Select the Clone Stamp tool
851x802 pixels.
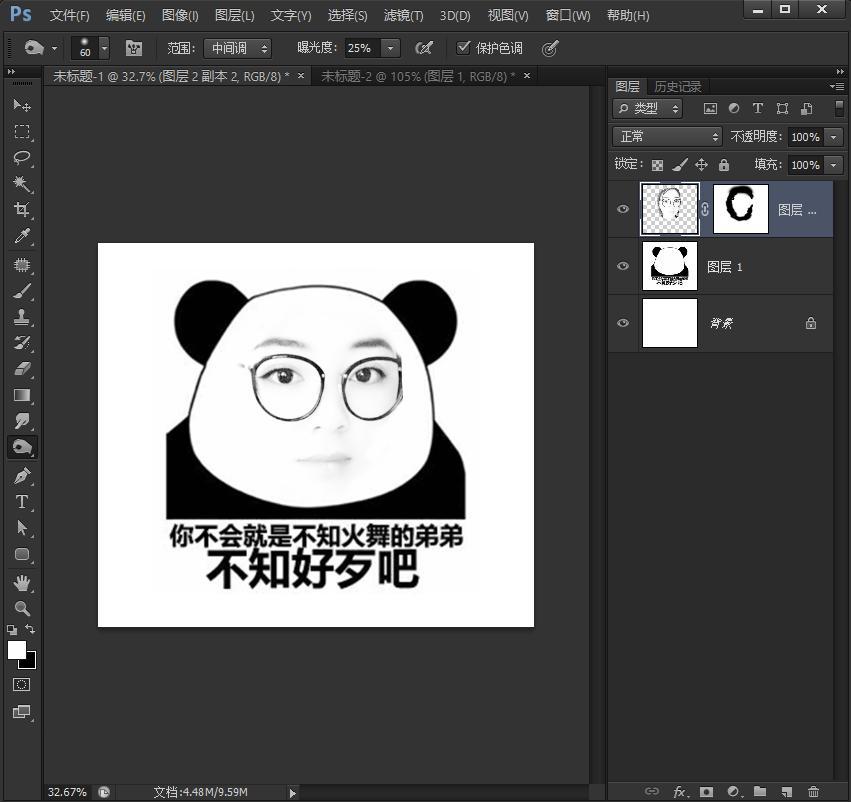point(22,317)
